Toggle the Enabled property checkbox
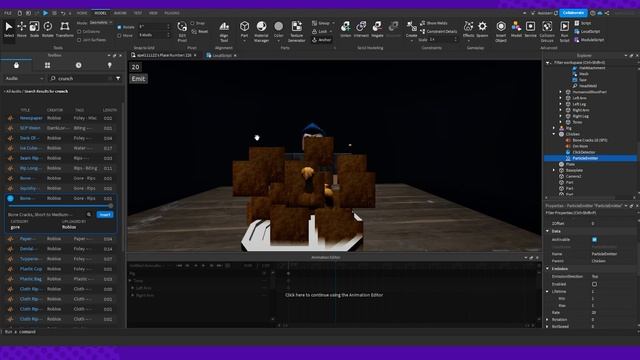The image size is (640, 360). pos(594,284)
